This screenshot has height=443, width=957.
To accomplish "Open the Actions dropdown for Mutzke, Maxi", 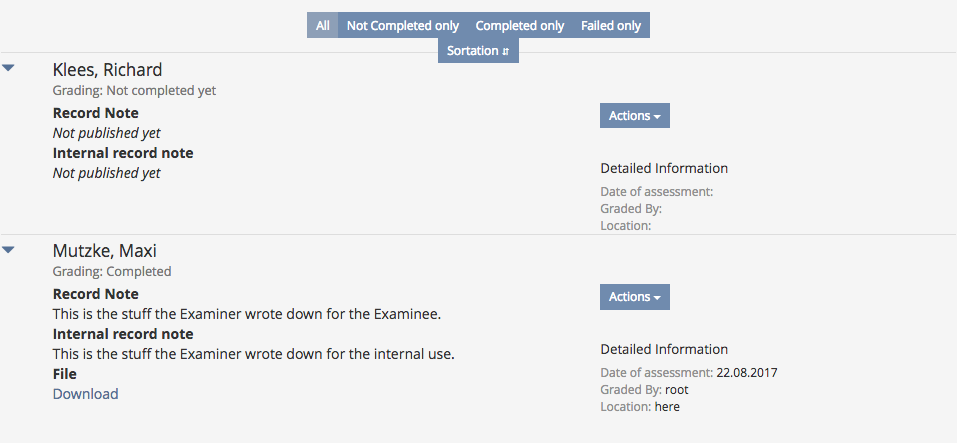I will [635, 297].
